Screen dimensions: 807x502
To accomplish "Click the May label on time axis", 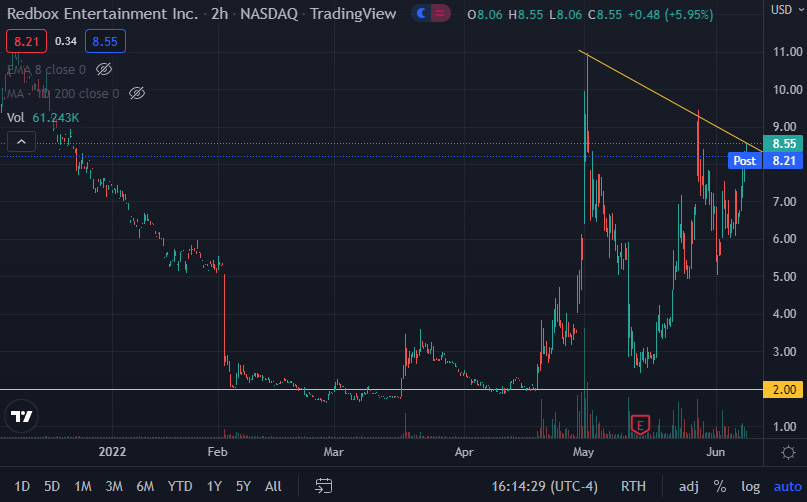I will 583,452.
